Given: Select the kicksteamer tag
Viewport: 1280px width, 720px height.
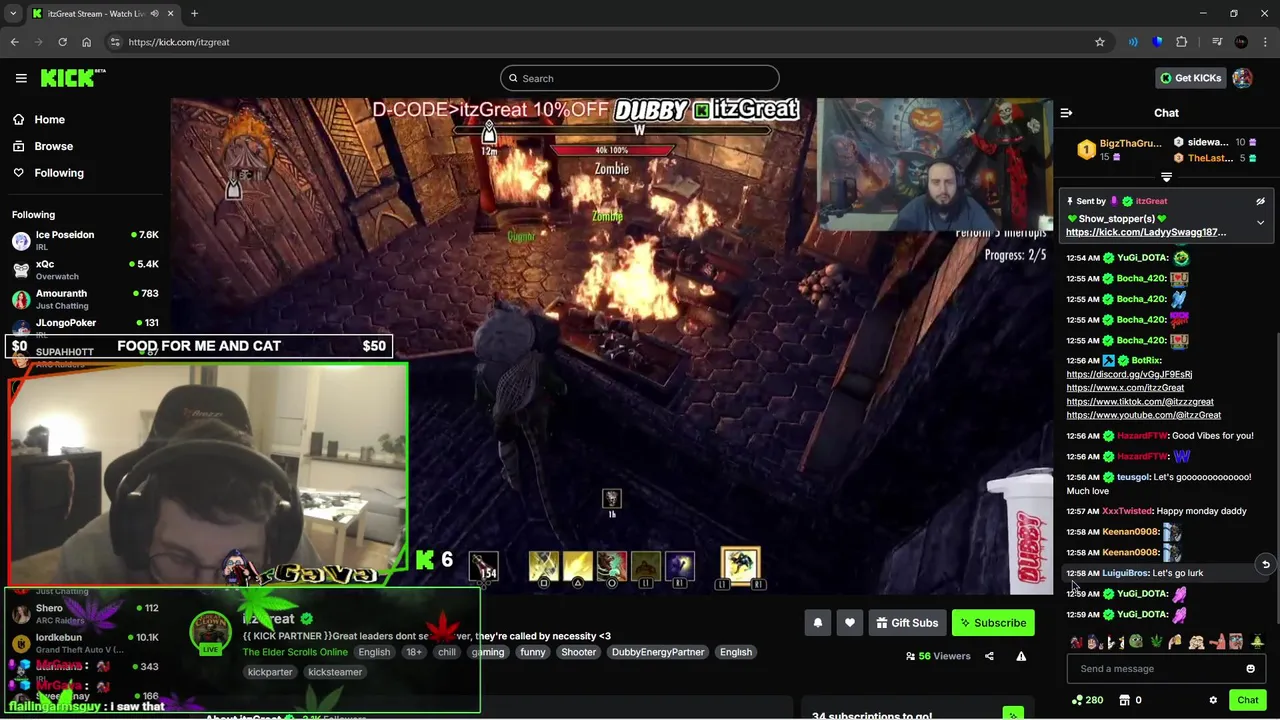Looking at the screenshot, I should [x=335, y=672].
